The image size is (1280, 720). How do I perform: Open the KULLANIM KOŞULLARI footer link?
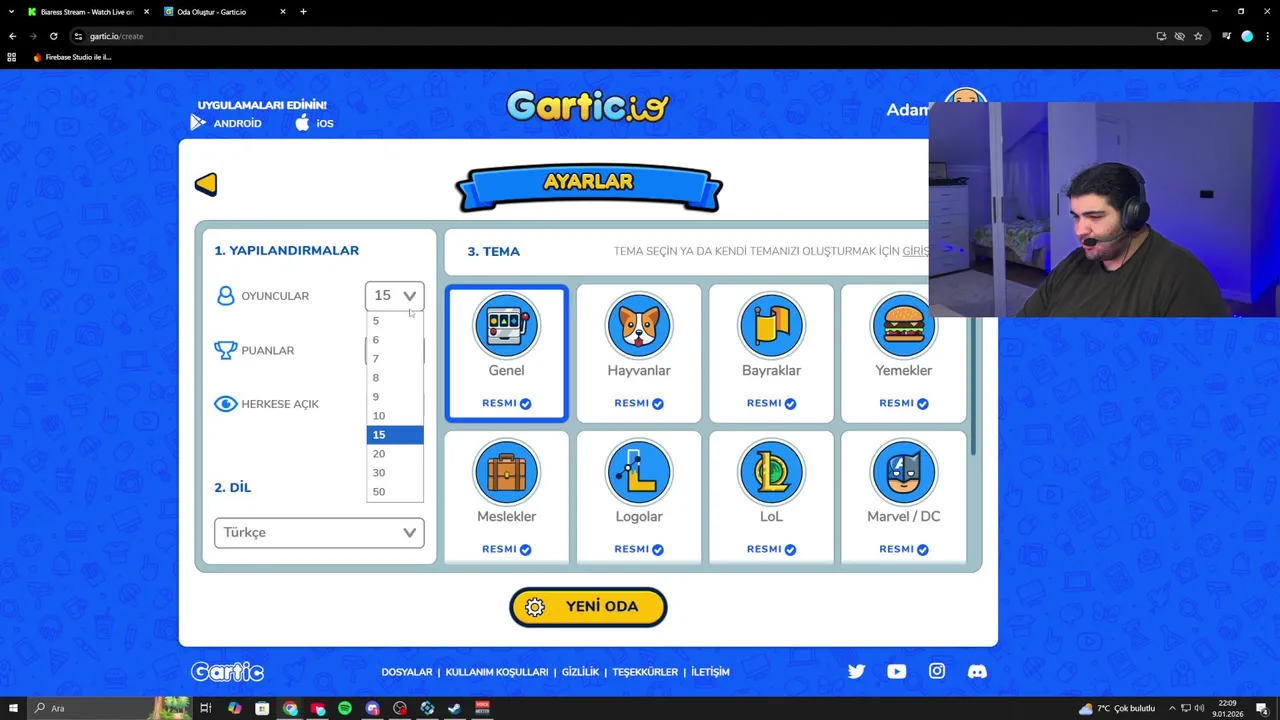[497, 672]
